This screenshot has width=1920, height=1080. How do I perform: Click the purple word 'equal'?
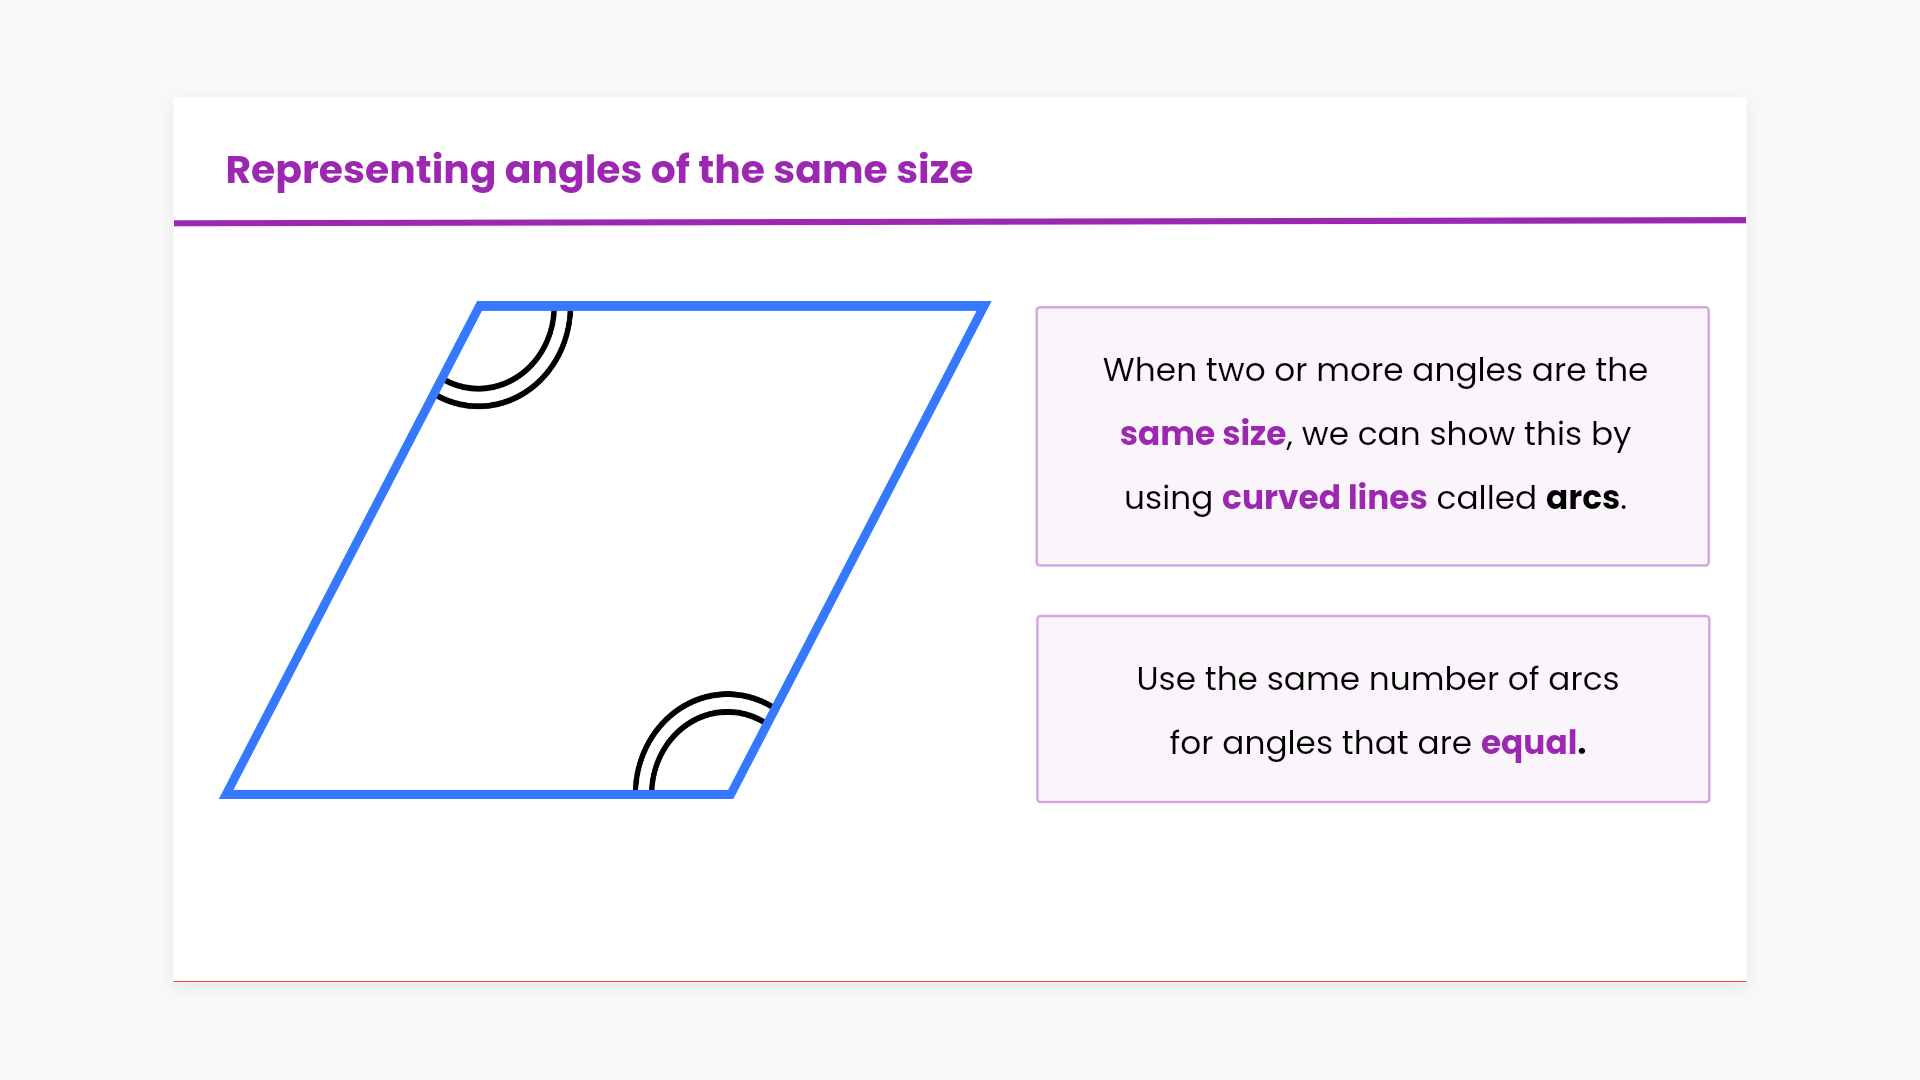(1528, 743)
